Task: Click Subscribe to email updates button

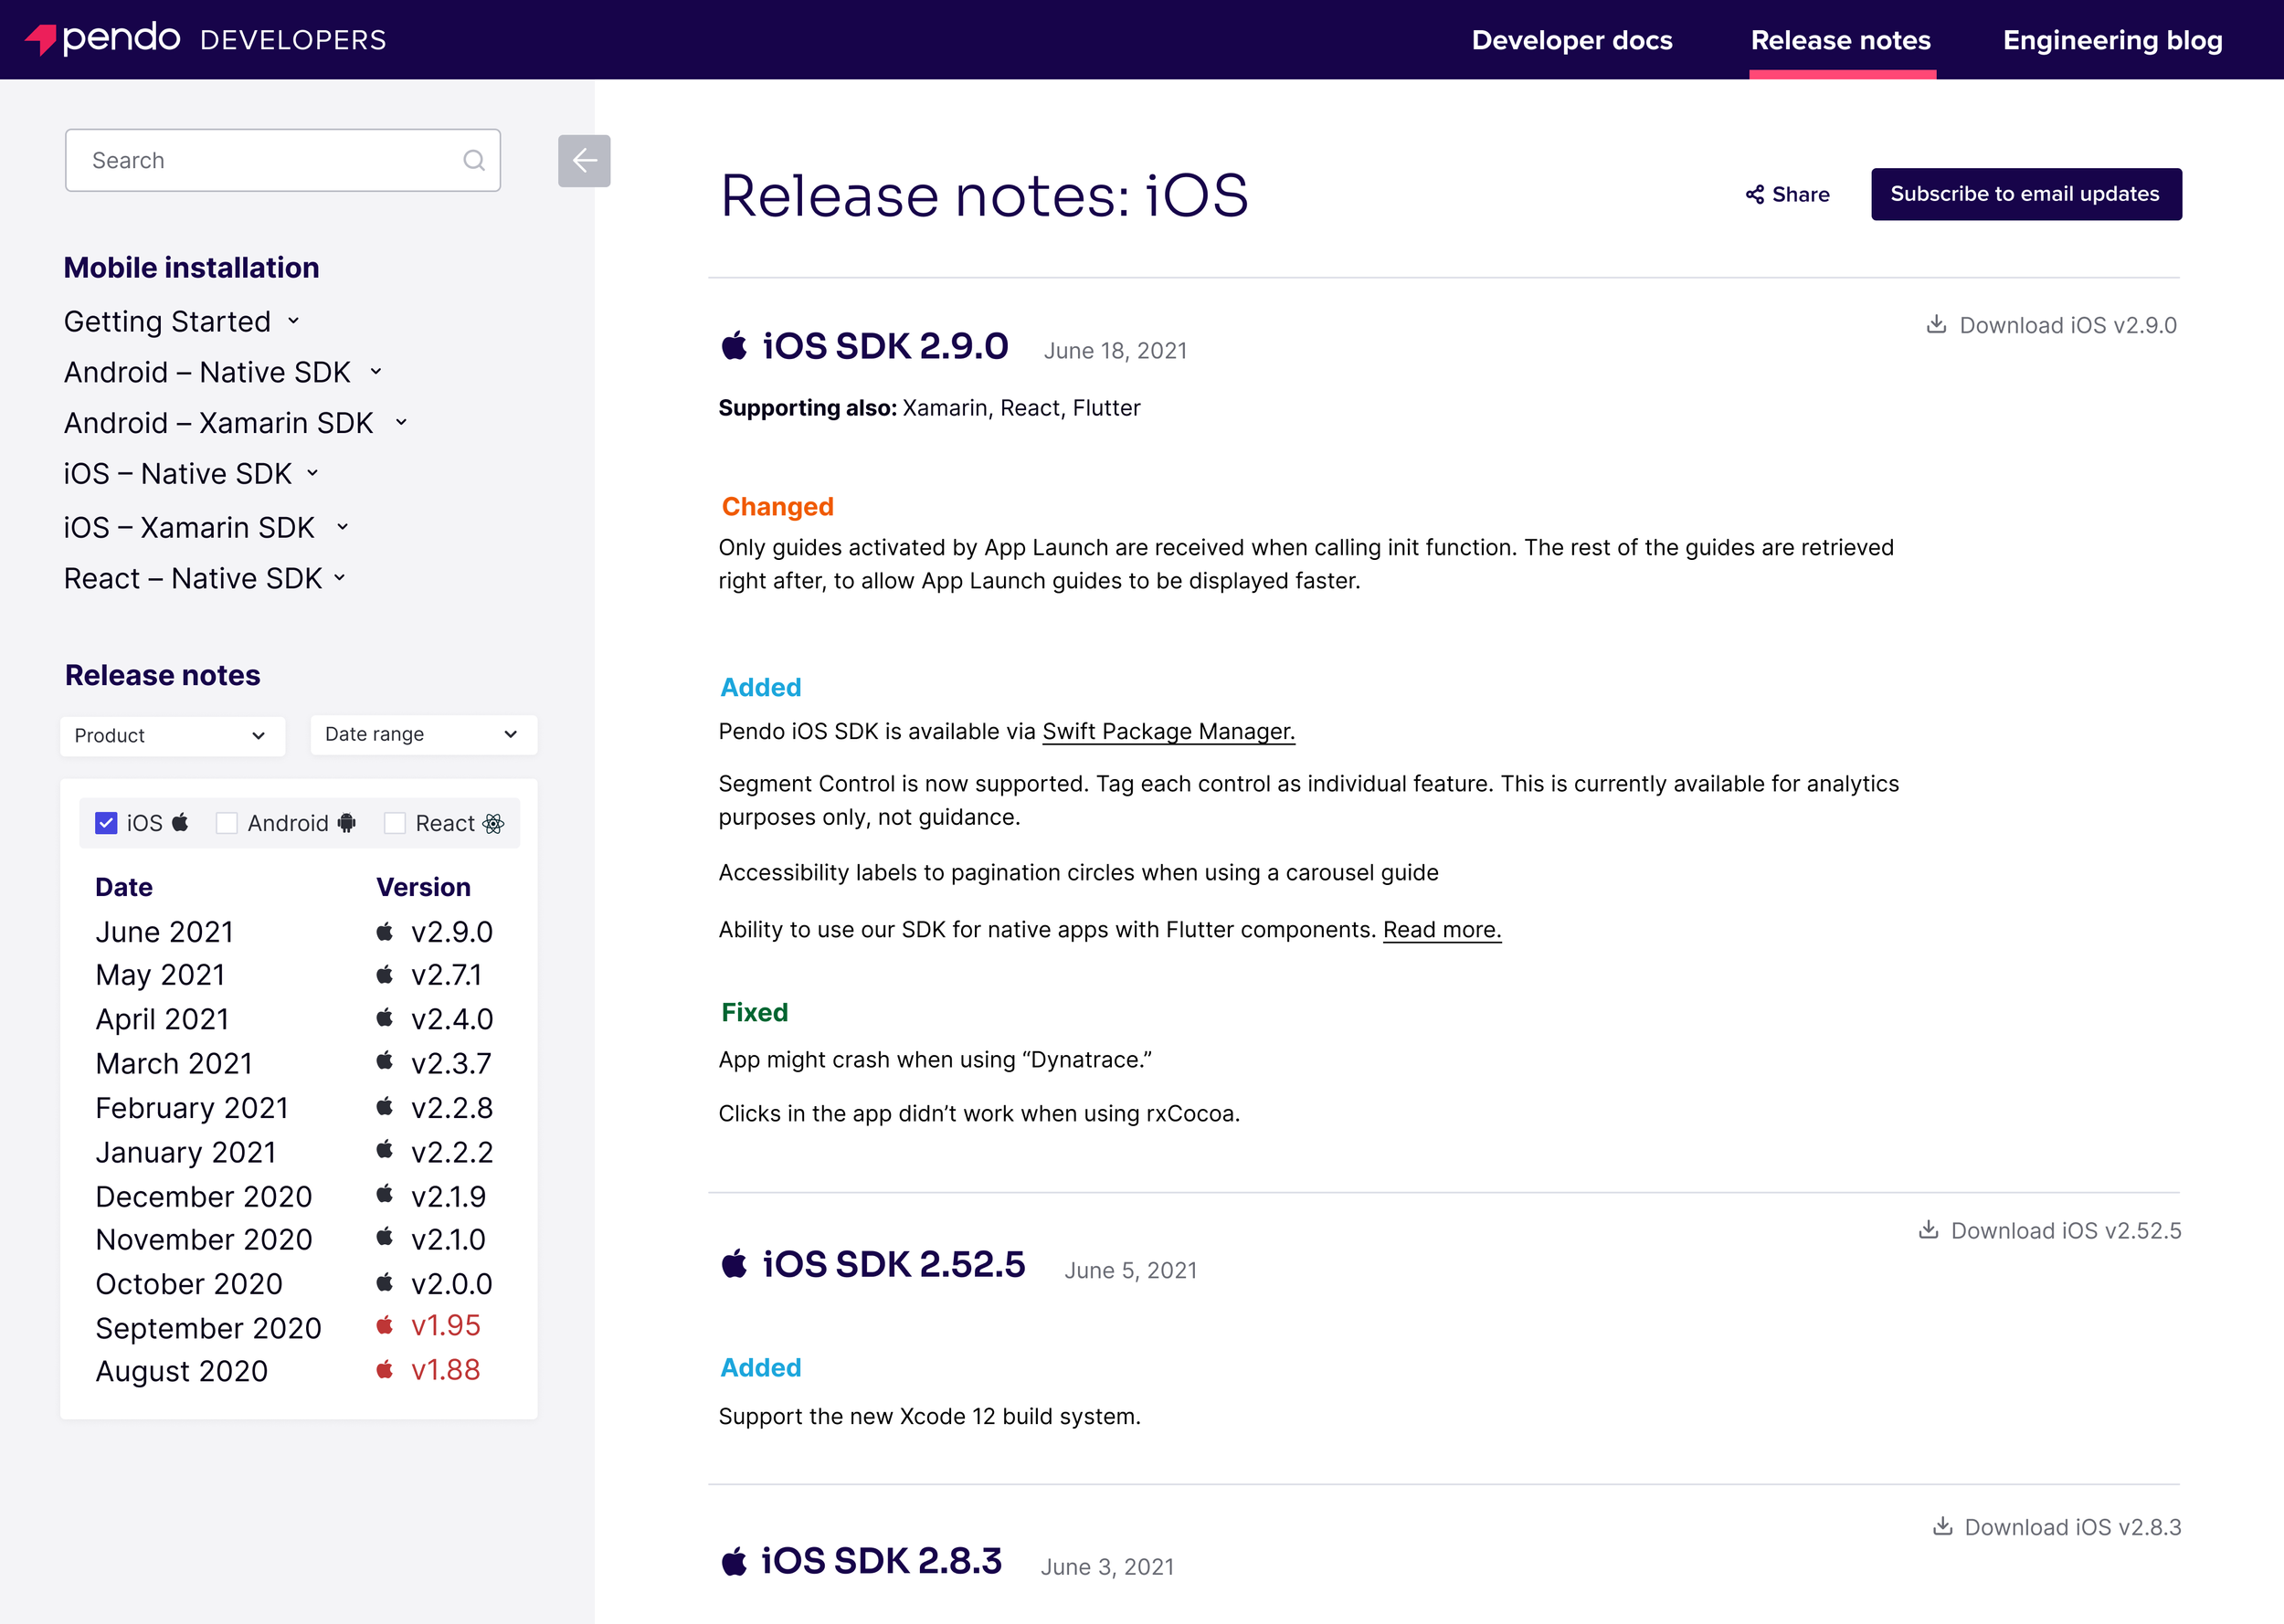Action: point(2025,194)
